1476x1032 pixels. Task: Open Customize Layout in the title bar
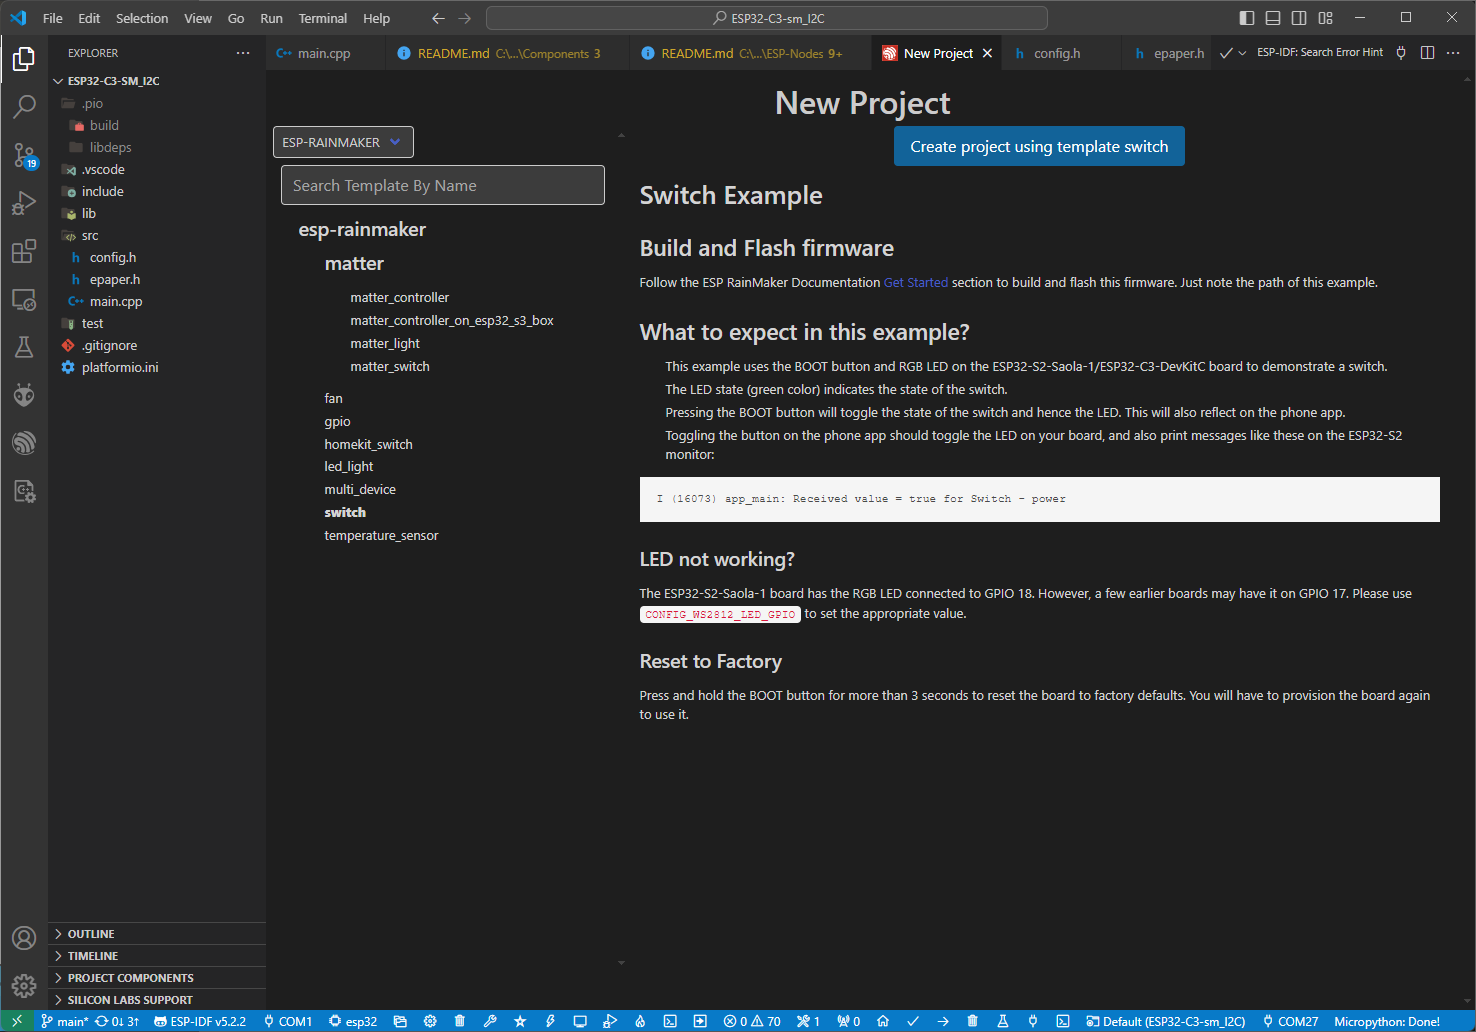click(1325, 18)
